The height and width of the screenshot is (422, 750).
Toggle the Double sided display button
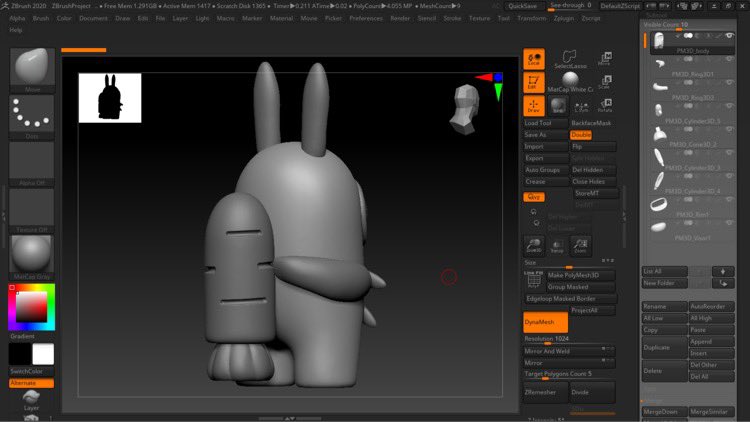581,135
